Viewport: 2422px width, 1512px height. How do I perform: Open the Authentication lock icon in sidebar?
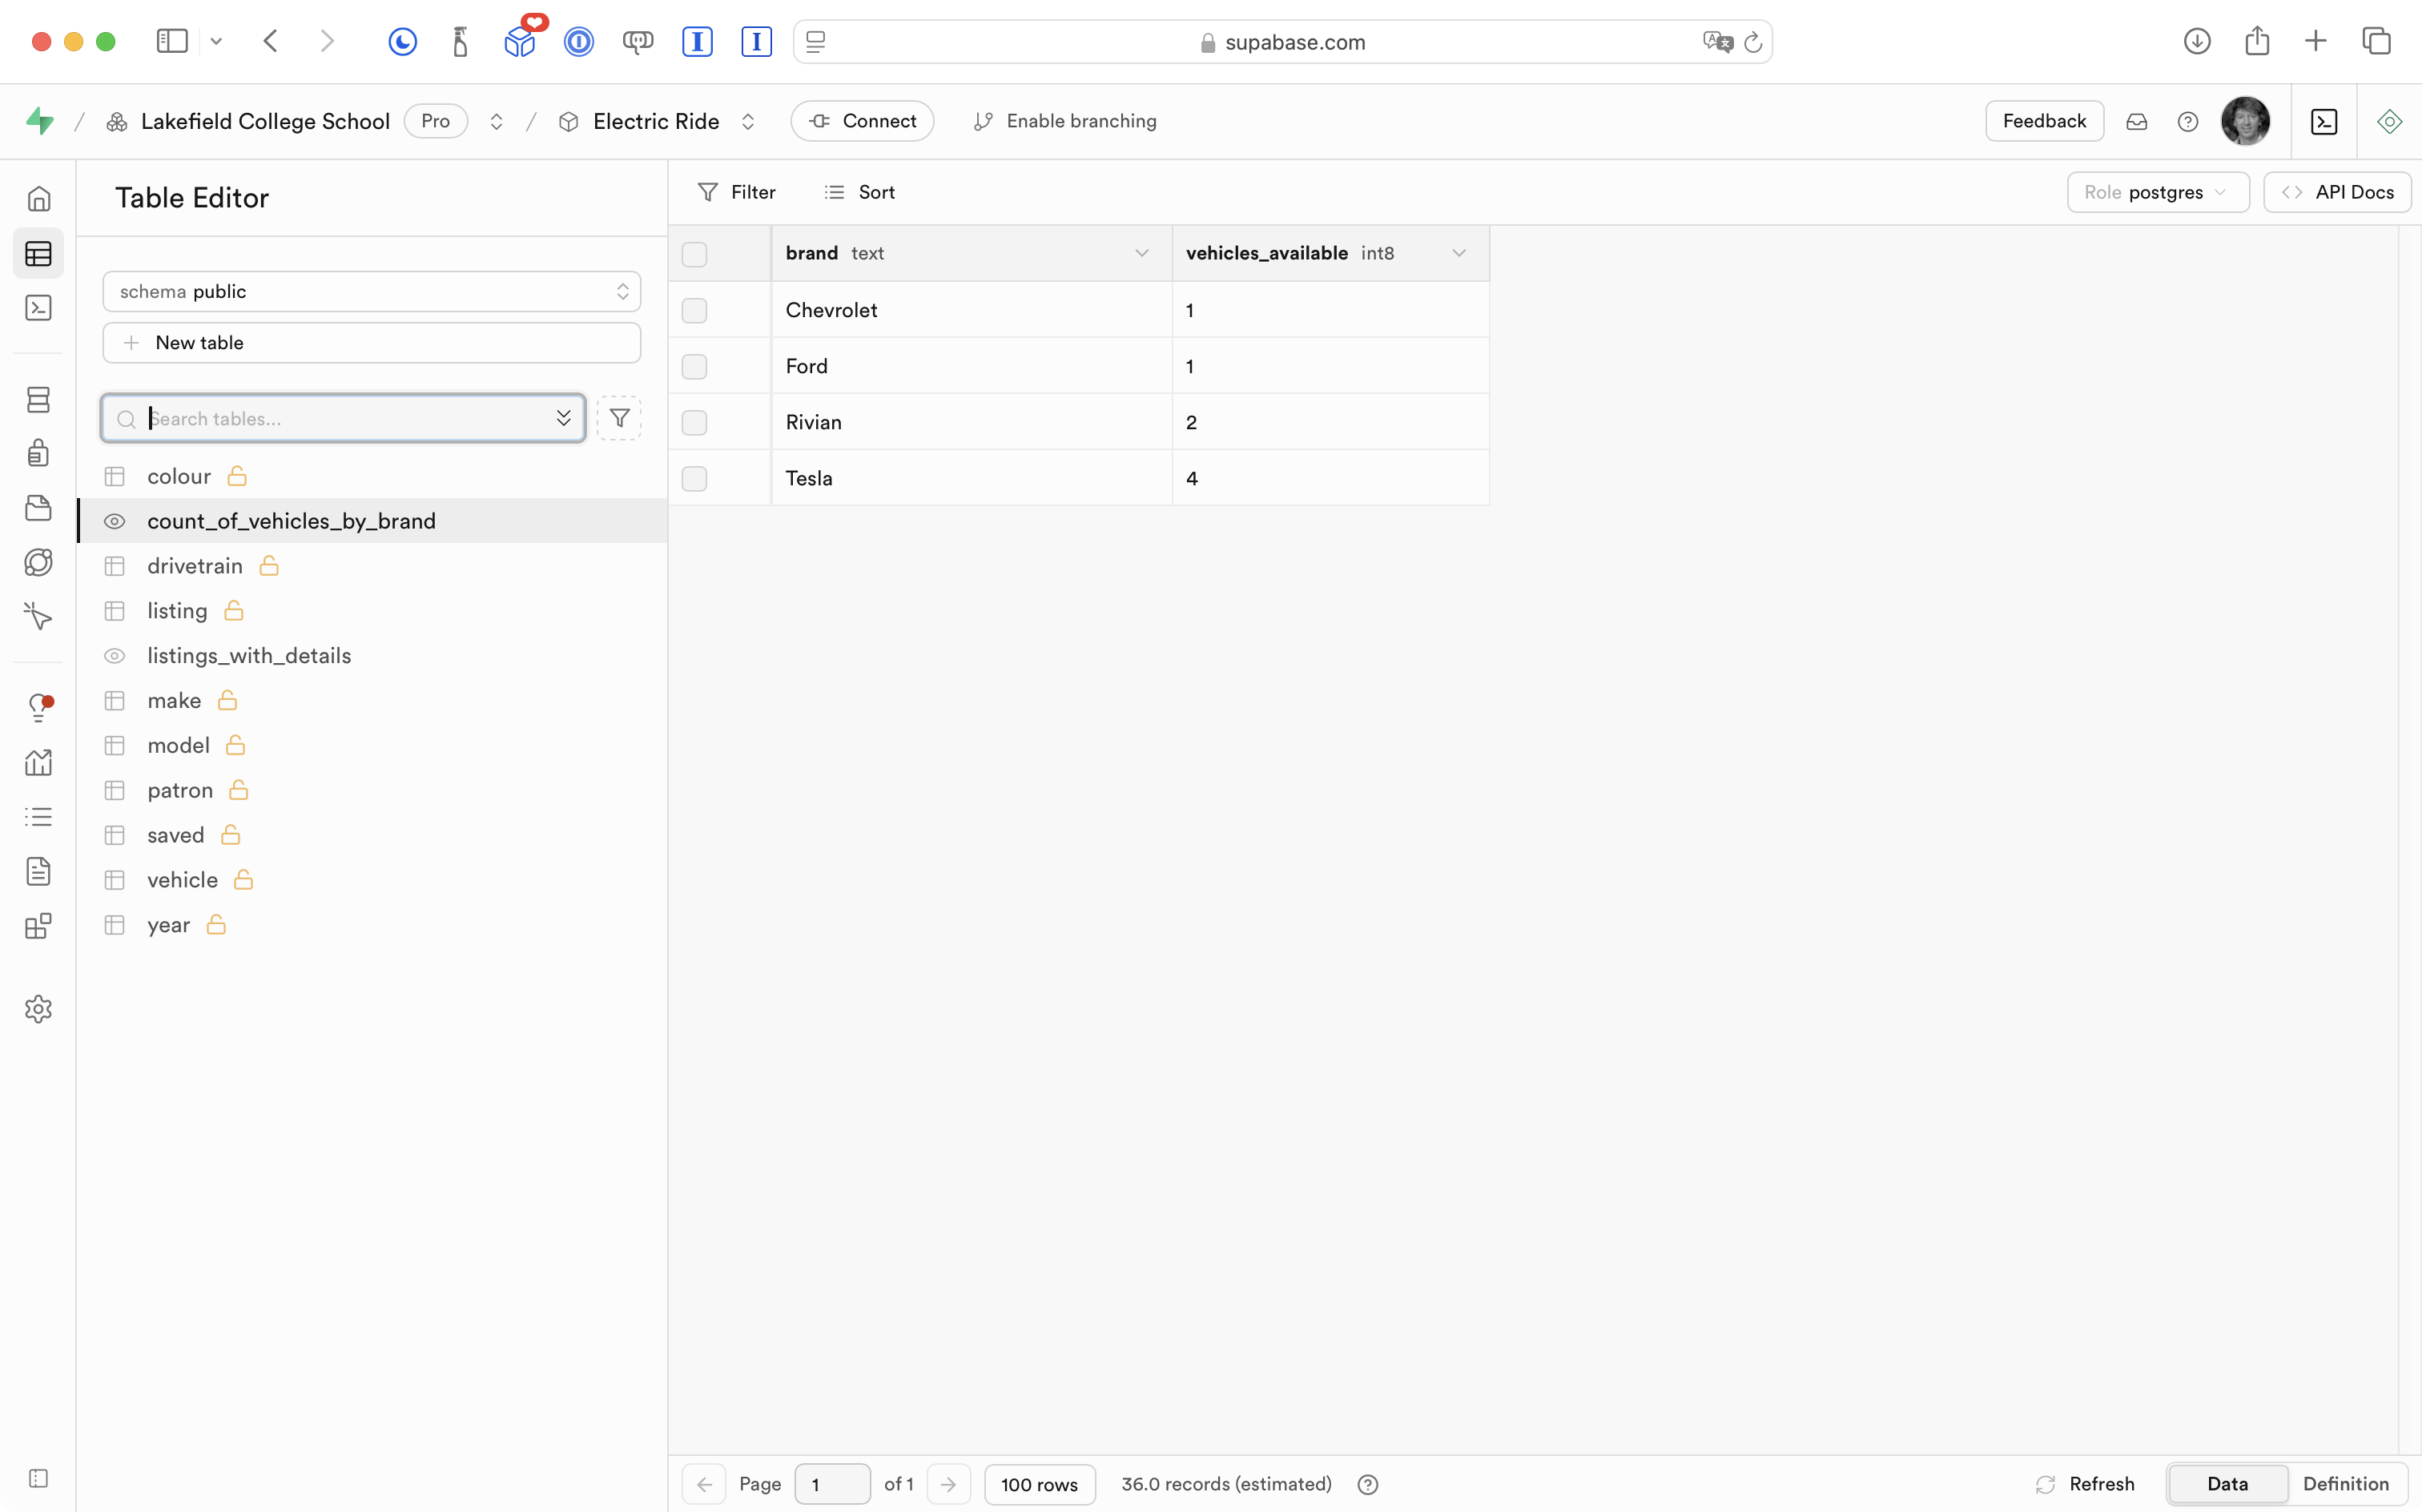point(38,453)
